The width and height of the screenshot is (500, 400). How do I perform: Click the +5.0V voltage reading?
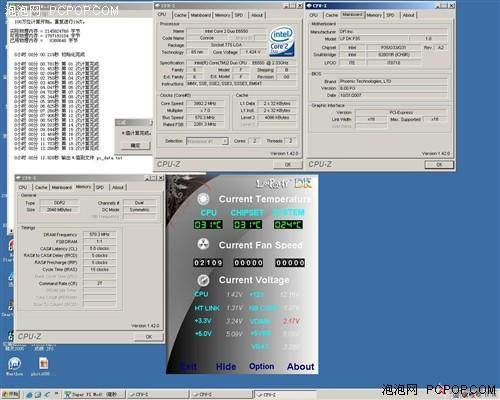pyautogui.click(x=234, y=334)
